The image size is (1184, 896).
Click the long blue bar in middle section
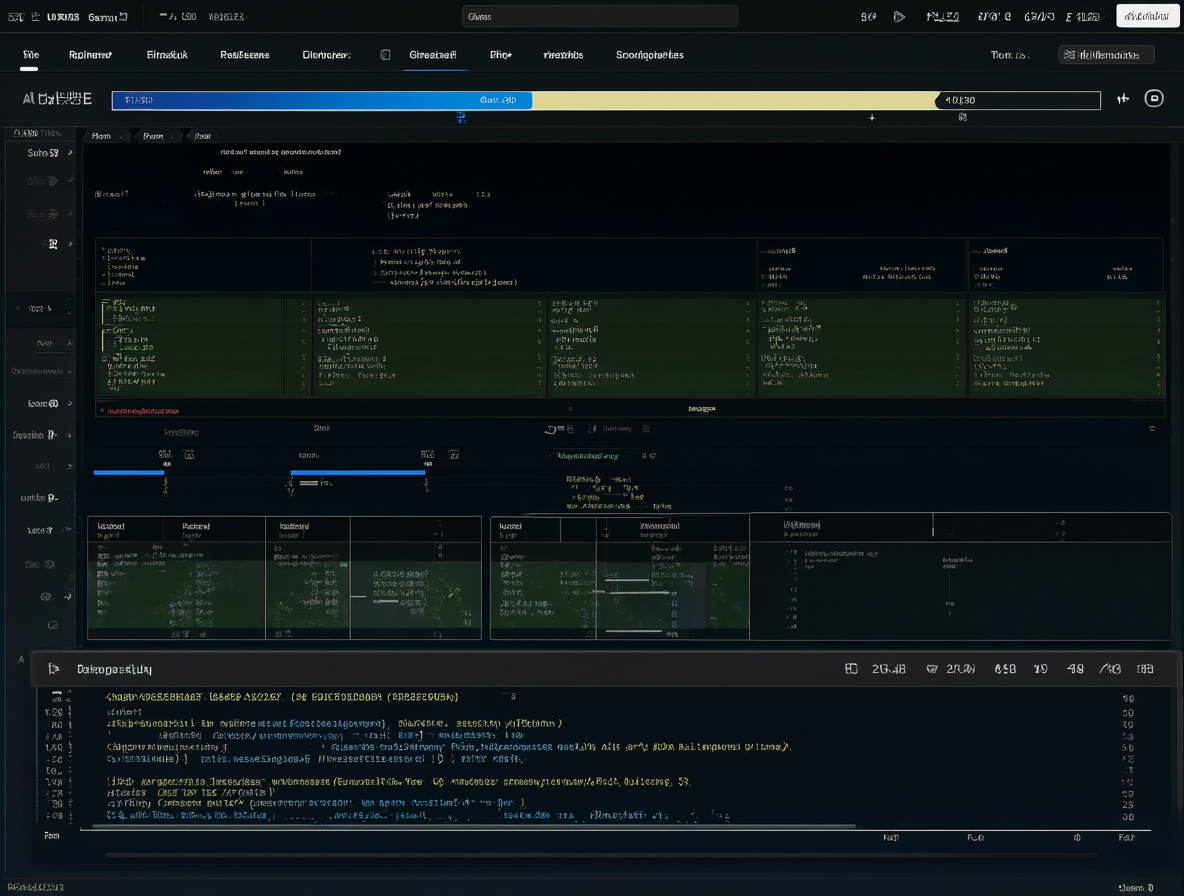point(358,473)
